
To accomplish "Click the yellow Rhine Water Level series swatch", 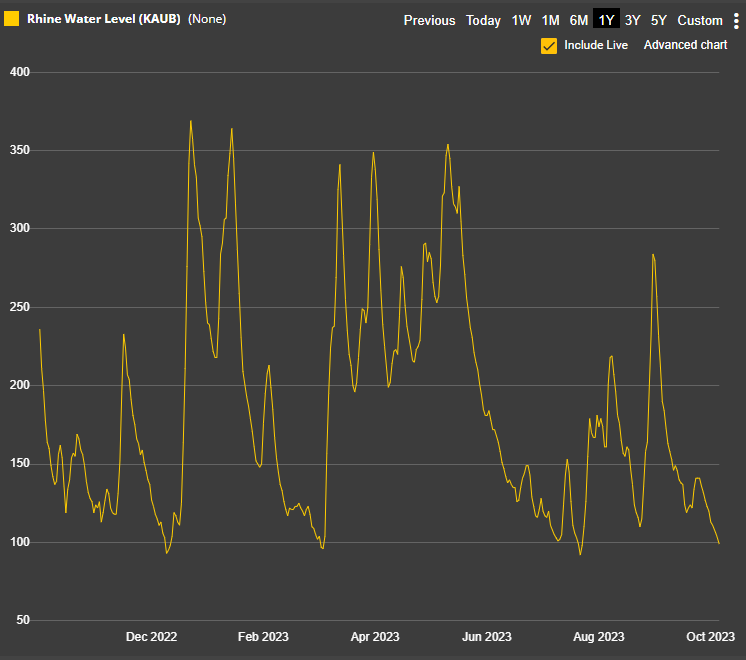I will pyautogui.click(x=11, y=19).
